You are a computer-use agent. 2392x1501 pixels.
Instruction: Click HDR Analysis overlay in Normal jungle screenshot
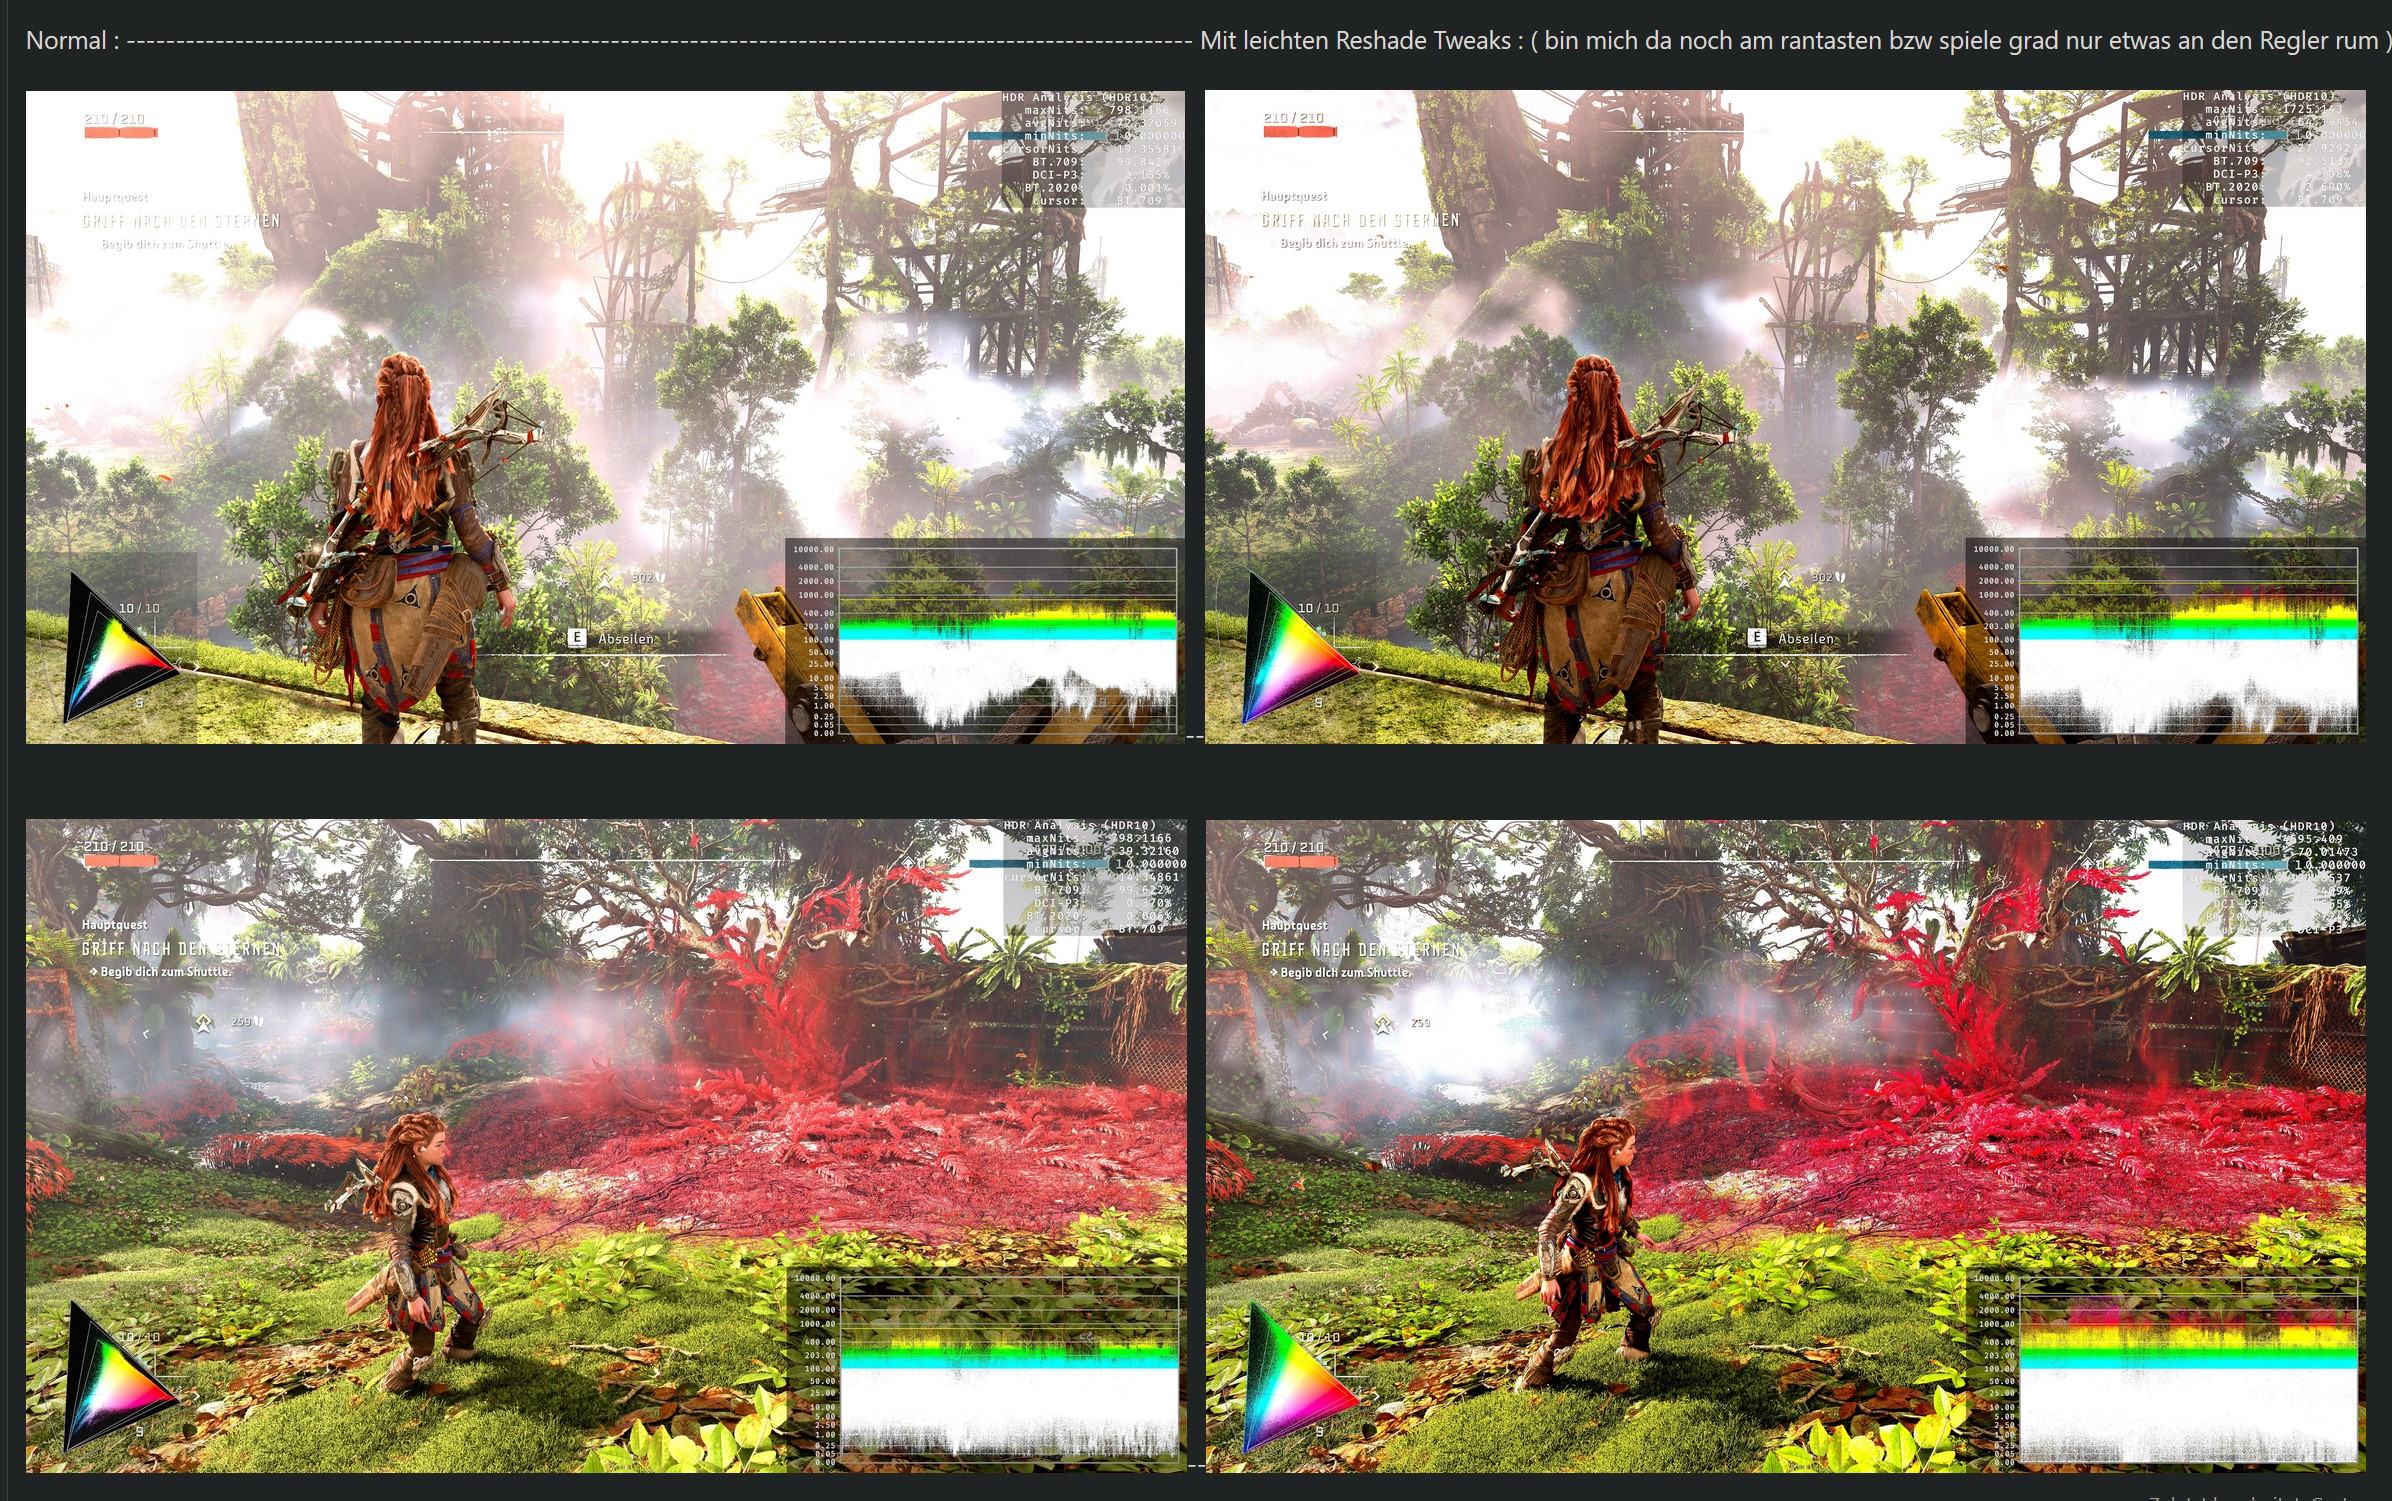1093,149
